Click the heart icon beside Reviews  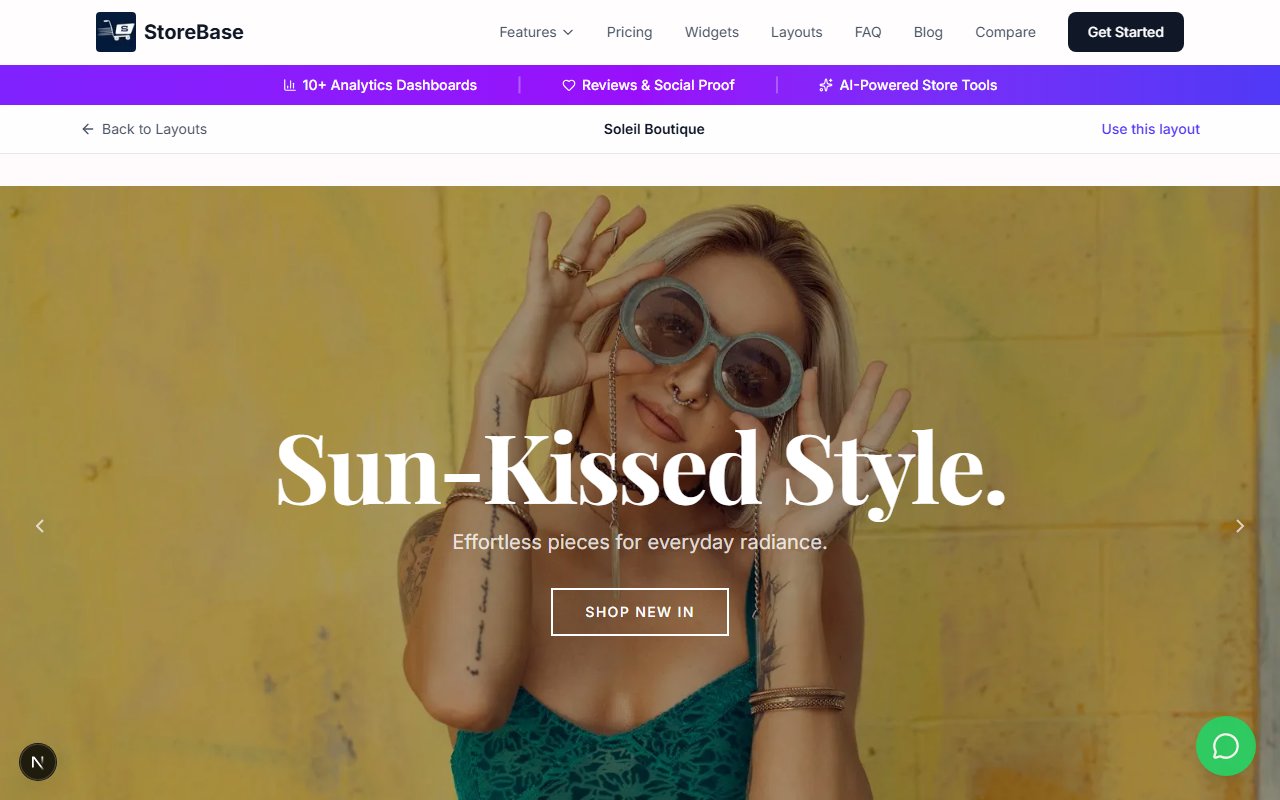(x=569, y=85)
